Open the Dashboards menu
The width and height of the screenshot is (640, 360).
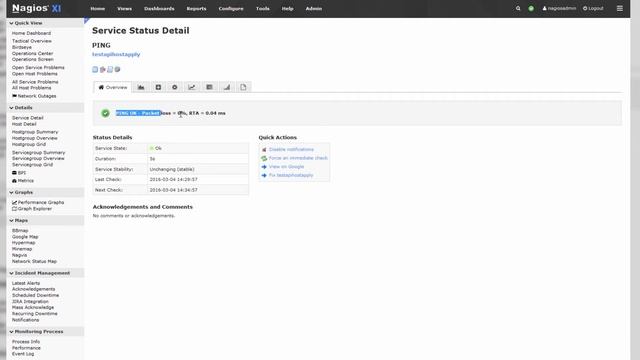pos(159,9)
